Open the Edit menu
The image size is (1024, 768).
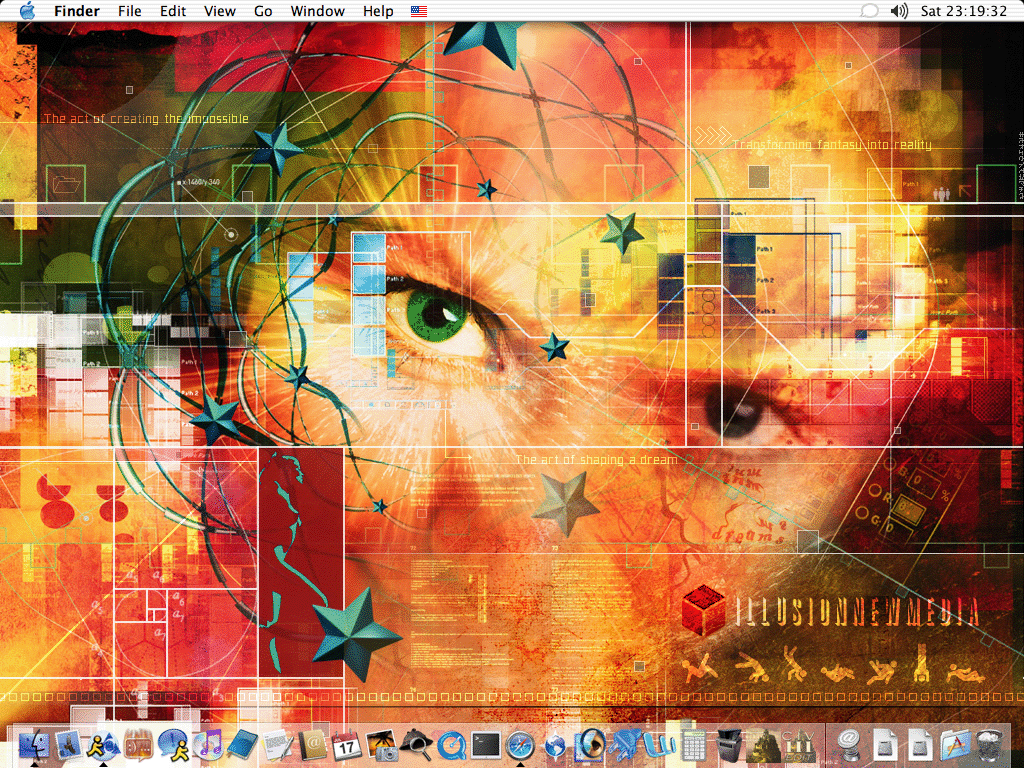(173, 11)
